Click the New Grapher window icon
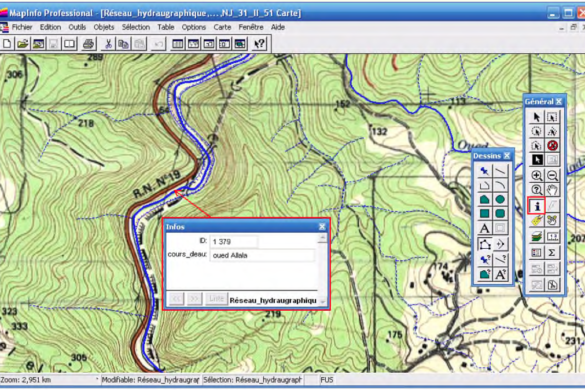Viewport: 585px width, 390px height. pos(209,44)
